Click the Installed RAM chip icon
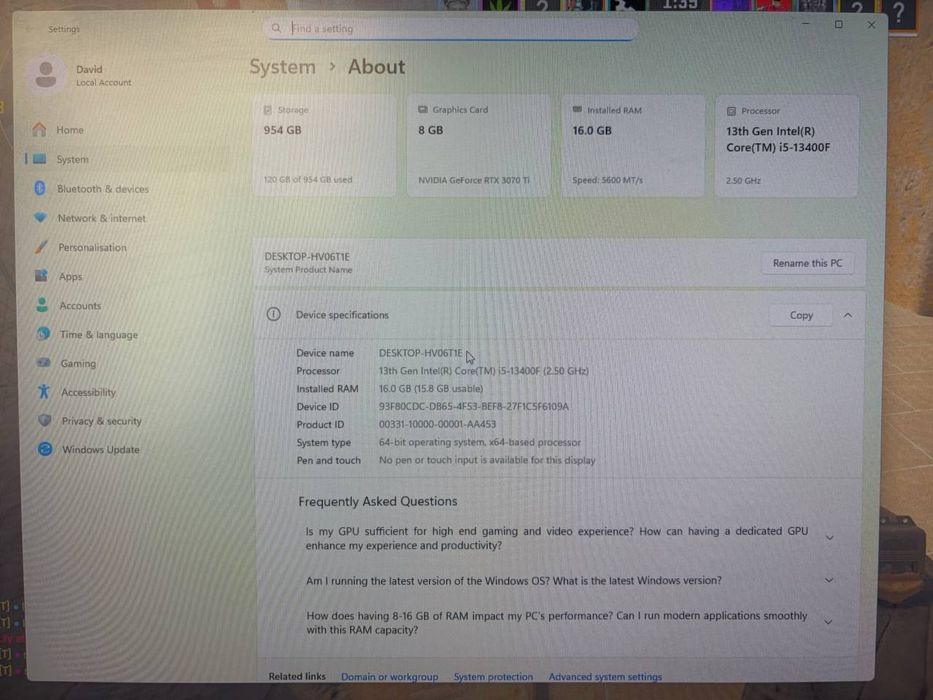The image size is (933, 700). pyautogui.click(x=577, y=110)
